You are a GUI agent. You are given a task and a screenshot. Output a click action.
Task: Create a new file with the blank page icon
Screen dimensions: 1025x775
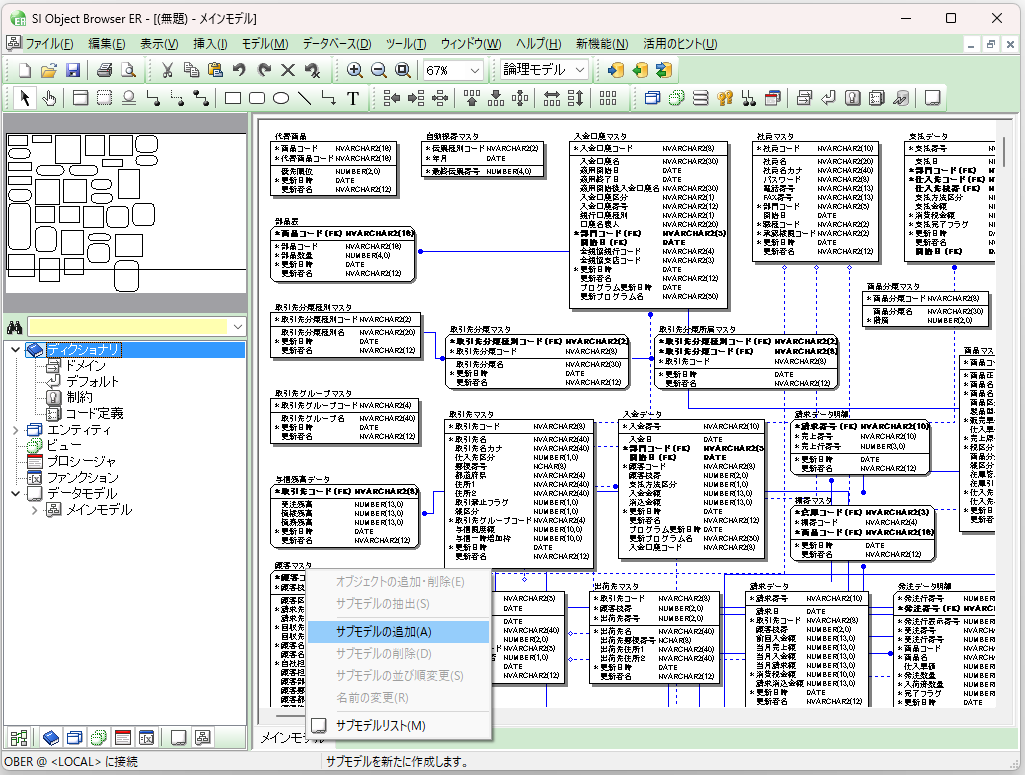pos(25,70)
